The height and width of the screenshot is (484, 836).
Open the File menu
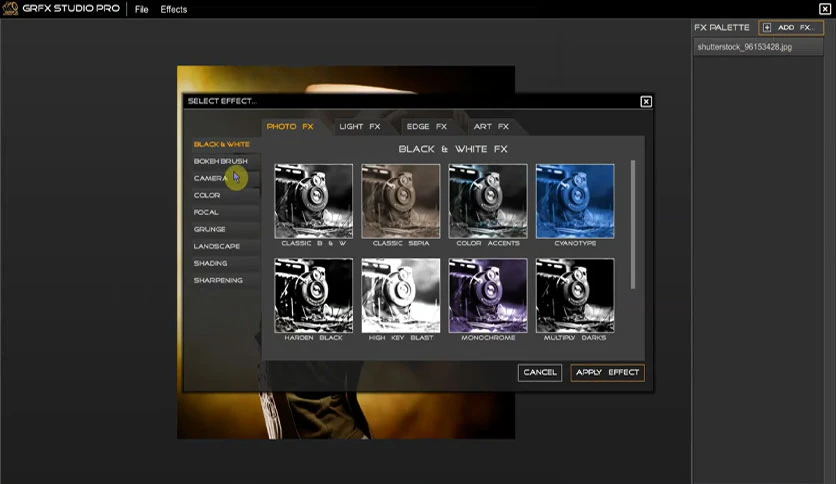pyautogui.click(x=141, y=9)
